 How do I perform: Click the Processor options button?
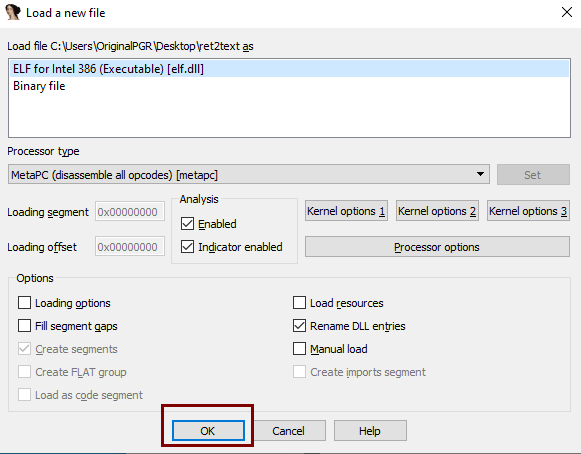[x=437, y=247]
